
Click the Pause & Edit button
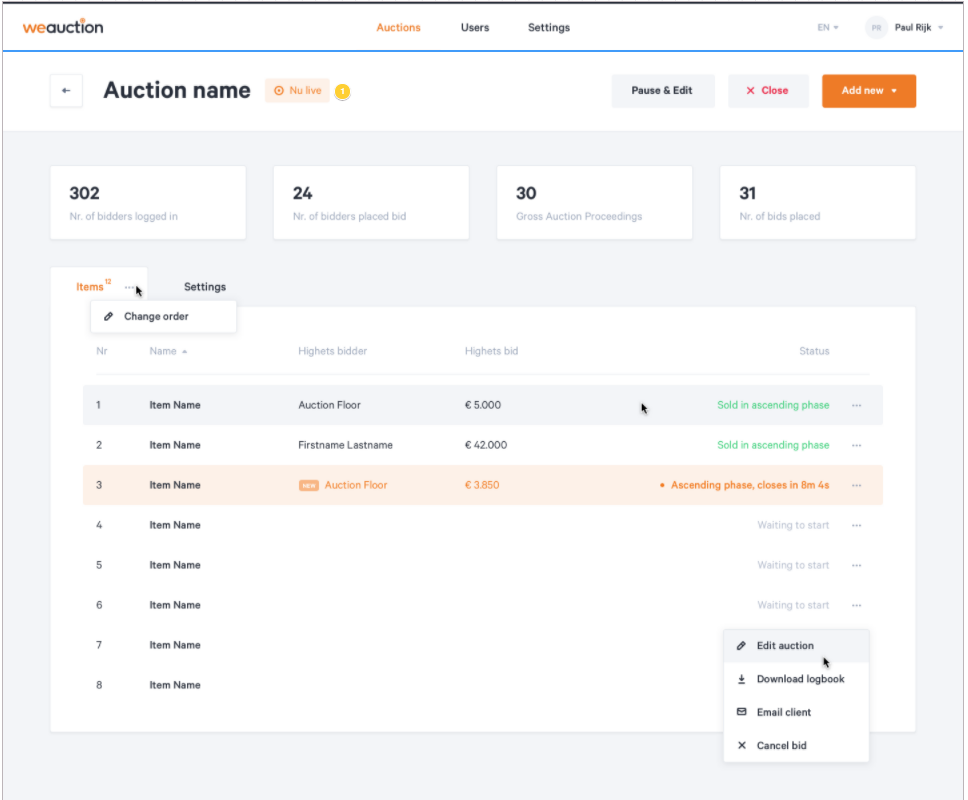tap(663, 90)
